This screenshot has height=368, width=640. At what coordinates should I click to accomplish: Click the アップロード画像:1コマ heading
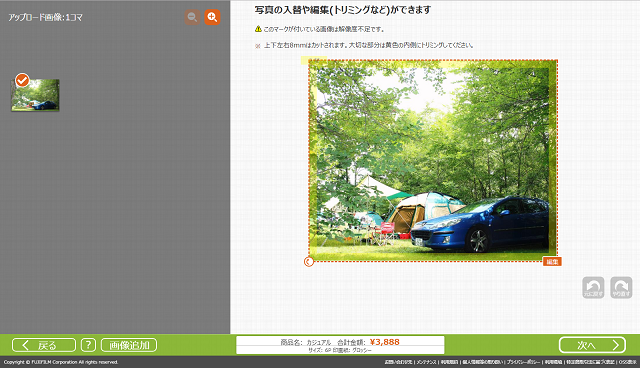(x=45, y=18)
